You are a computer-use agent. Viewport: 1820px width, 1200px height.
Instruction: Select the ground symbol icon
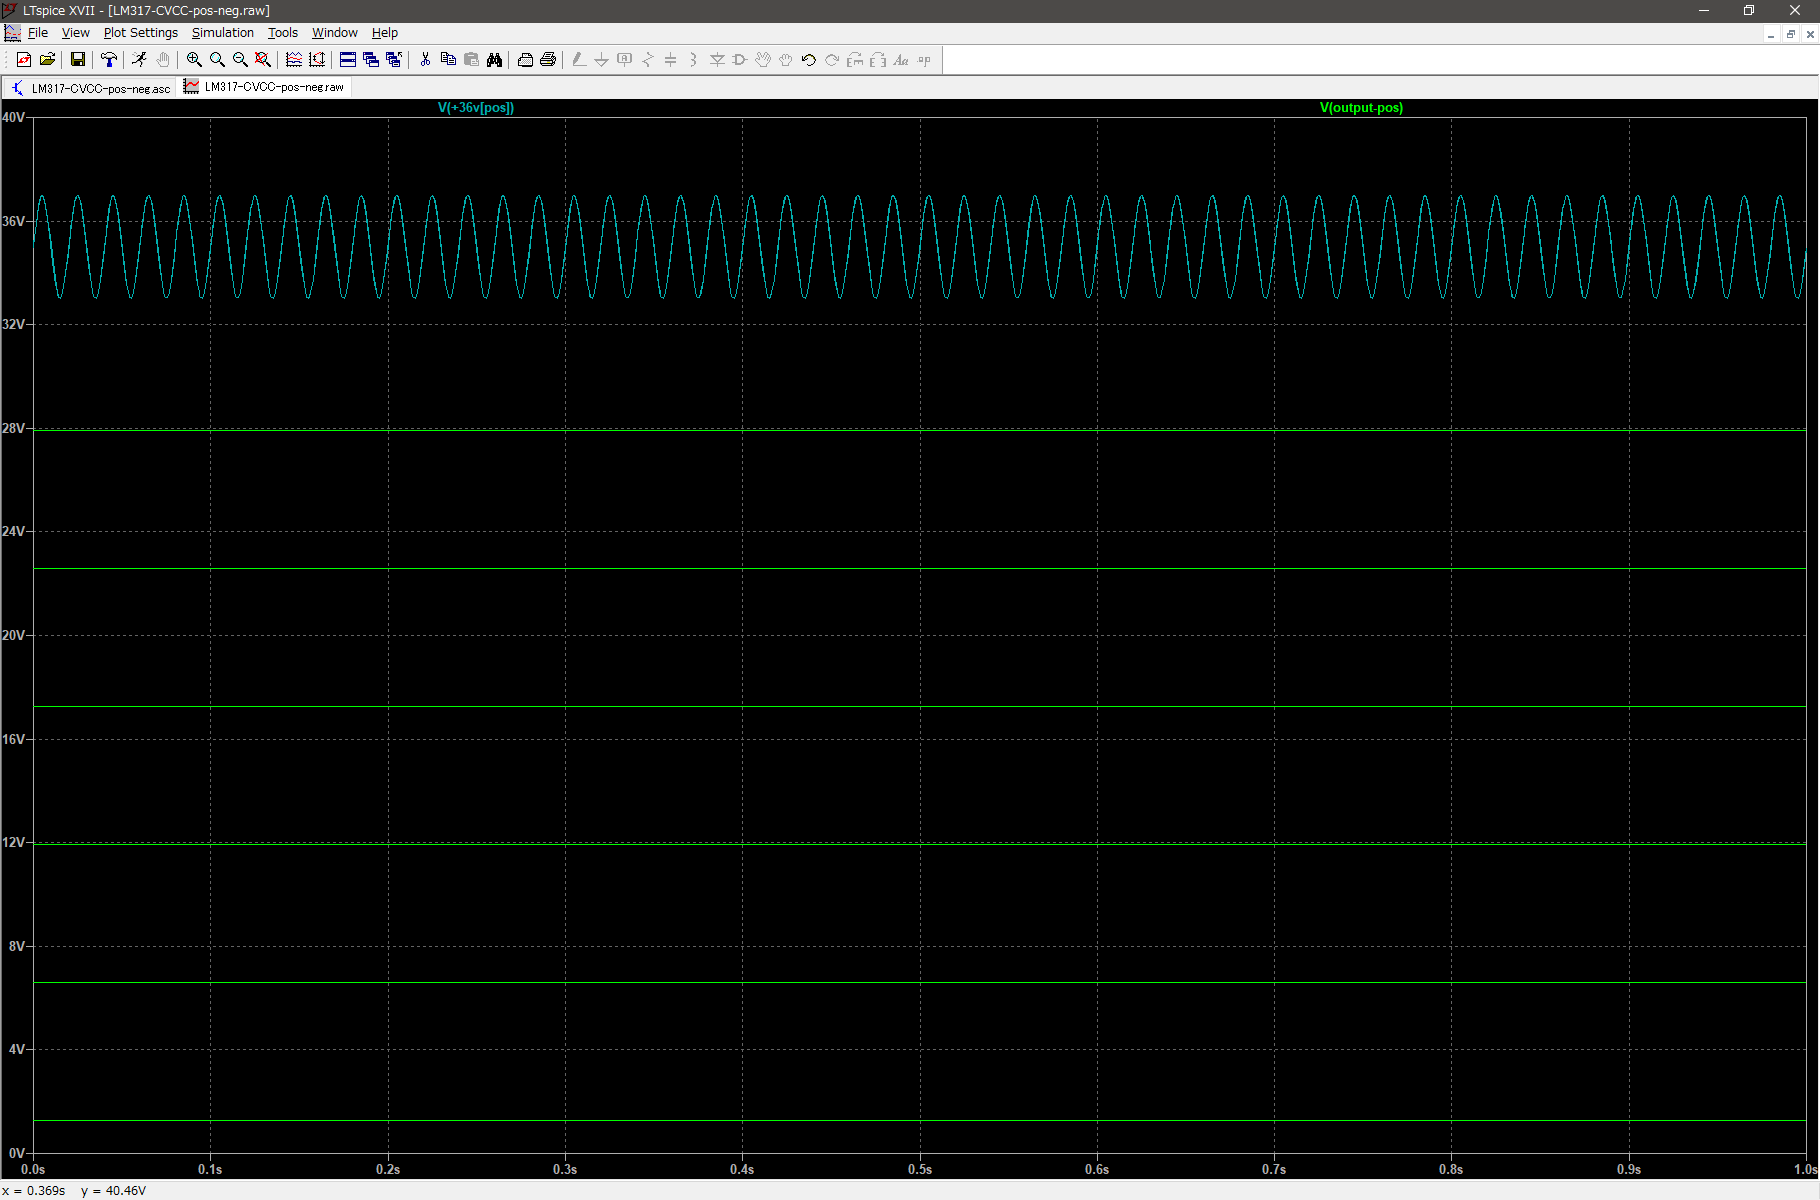pos(602,60)
